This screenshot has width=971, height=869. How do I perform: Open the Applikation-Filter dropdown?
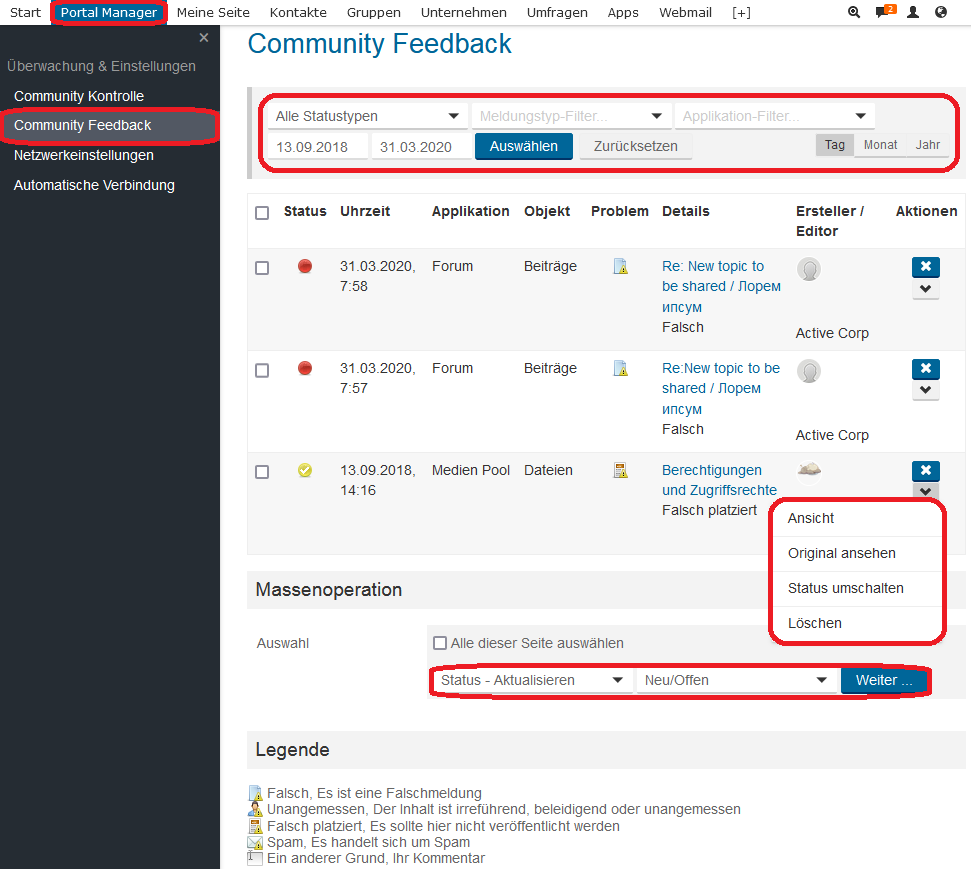tap(774, 116)
